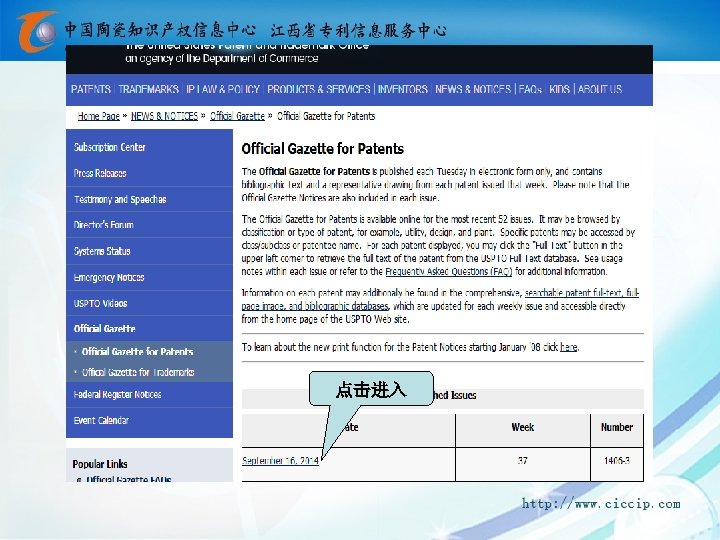Open the September 16, 2014 issue link

[x=280, y=461]
